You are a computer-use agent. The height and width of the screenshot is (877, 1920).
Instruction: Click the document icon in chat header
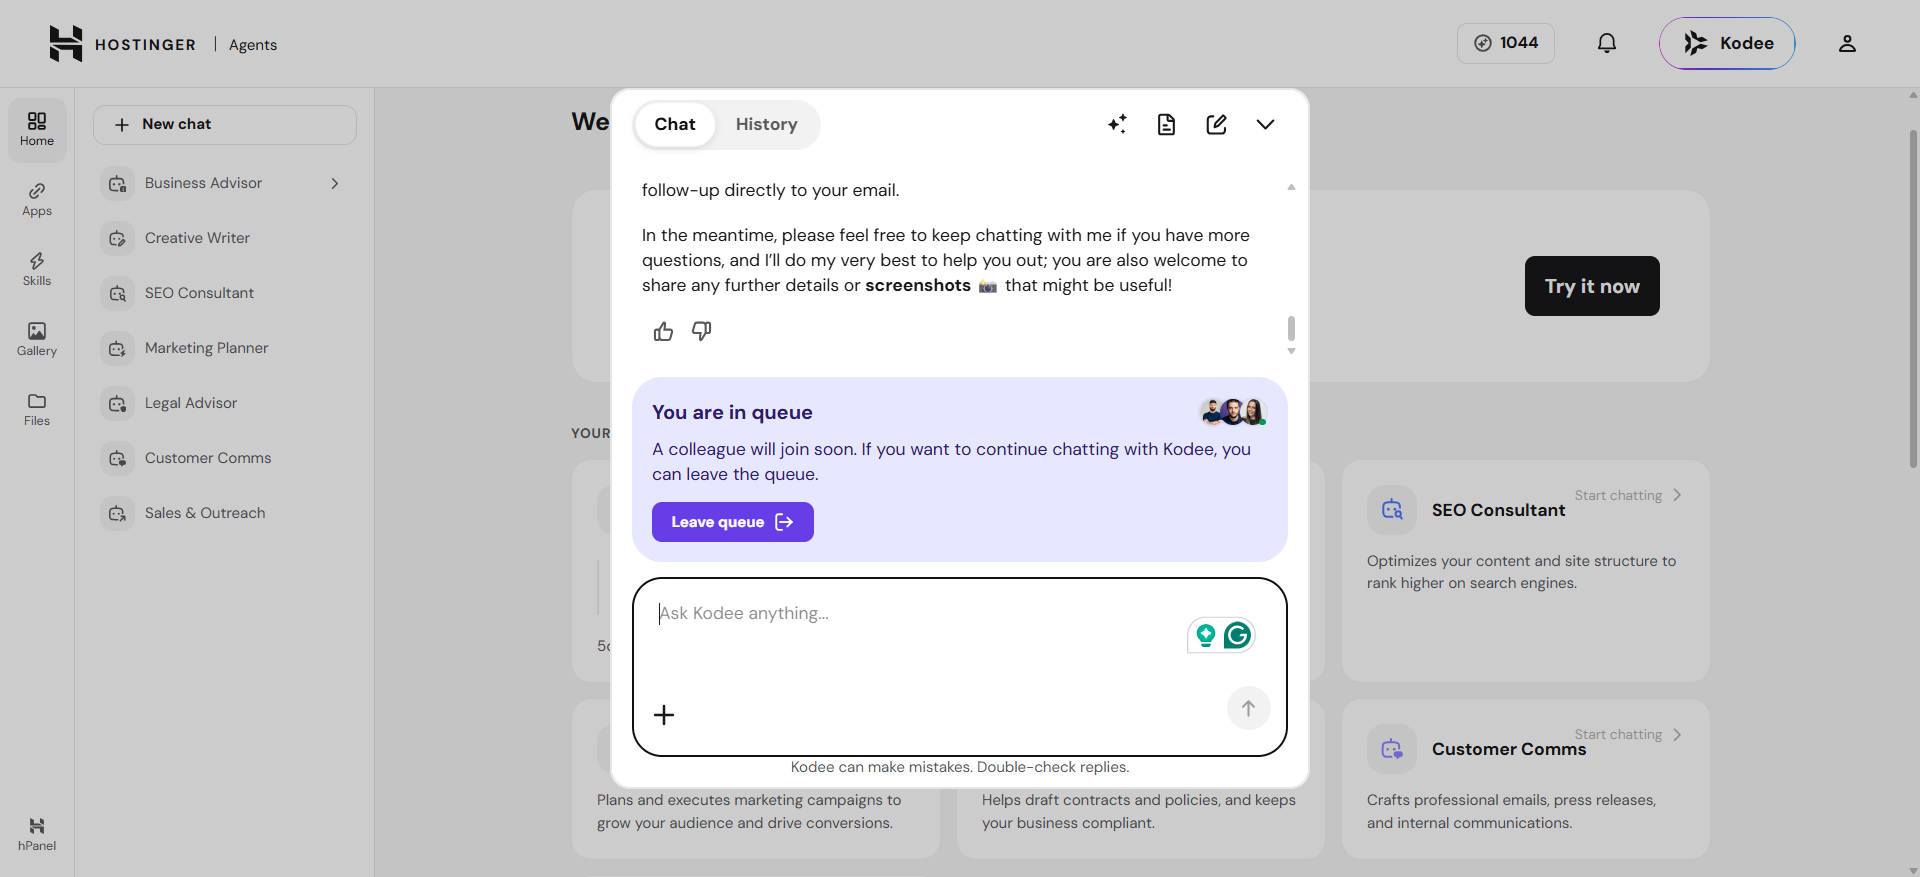(1166, 124)
